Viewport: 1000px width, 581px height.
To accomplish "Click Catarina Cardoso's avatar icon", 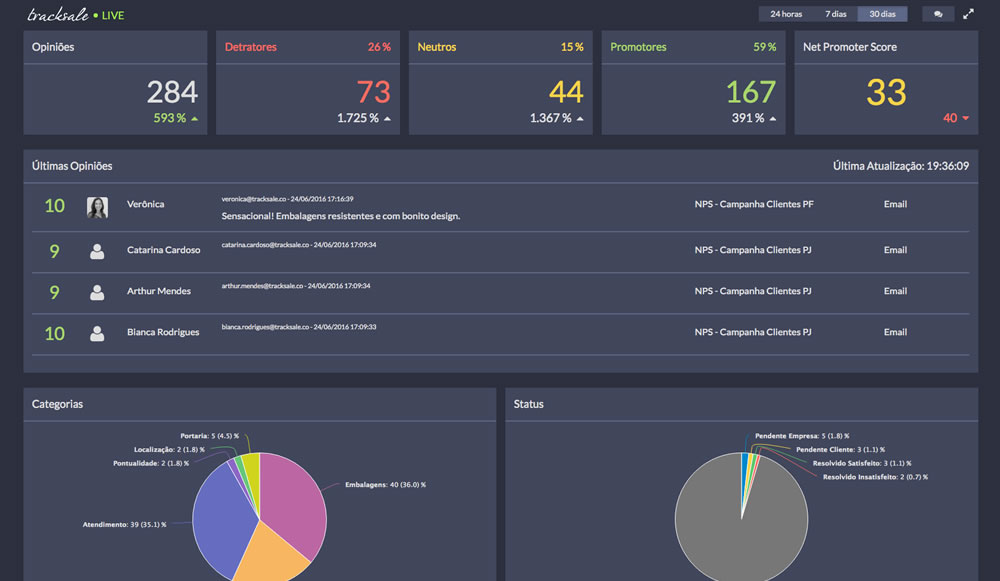I will click(x=97, y=251).
